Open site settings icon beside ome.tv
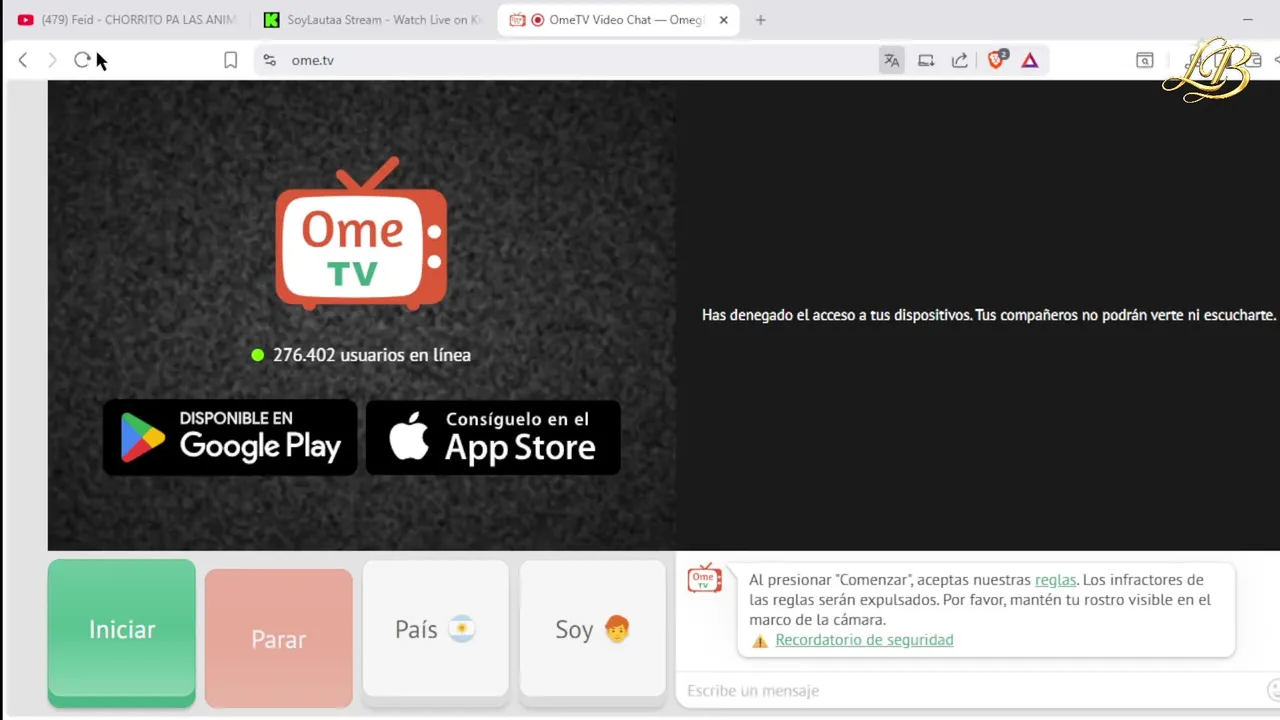Viewport: 1280px width, 720px height. click(x=269, y=60)
